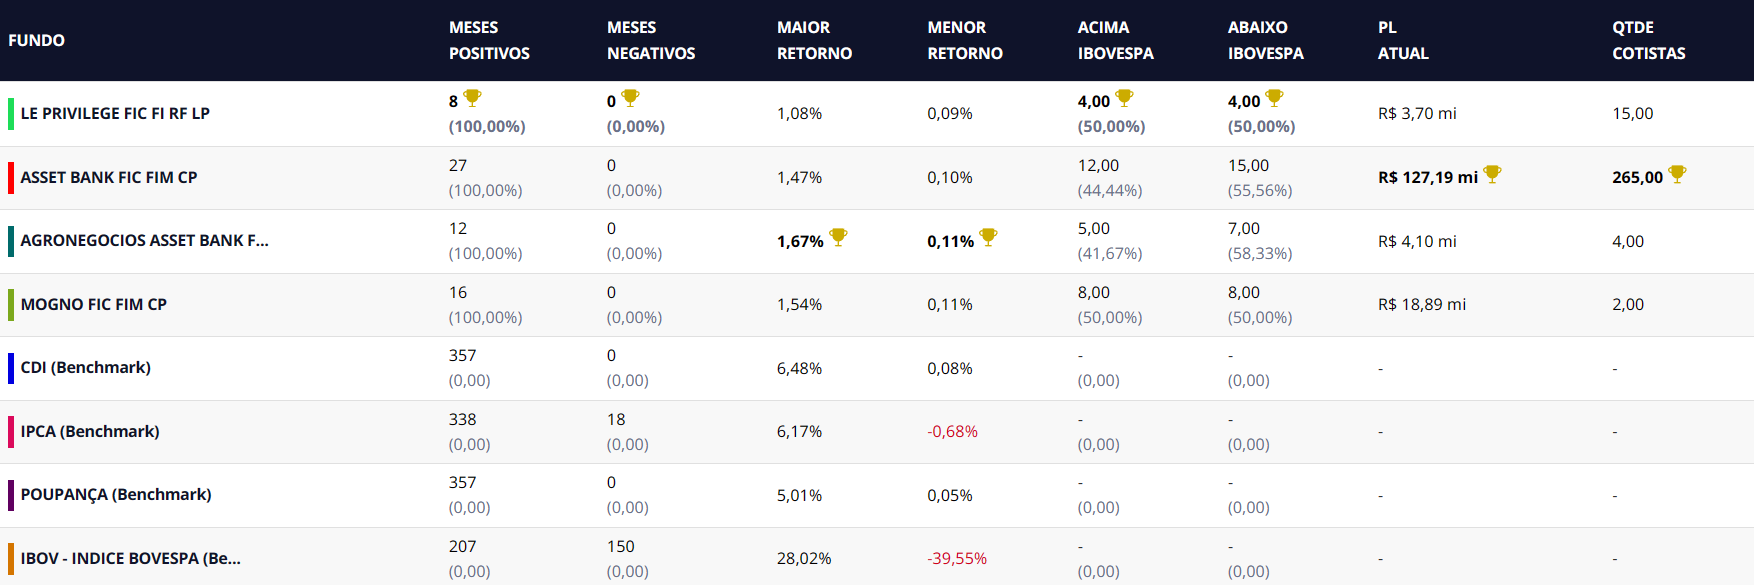Viewport: 1754px width, 585px height.
Task: Sort by MESES POSITIVOS column header
Action: [489, 40]
